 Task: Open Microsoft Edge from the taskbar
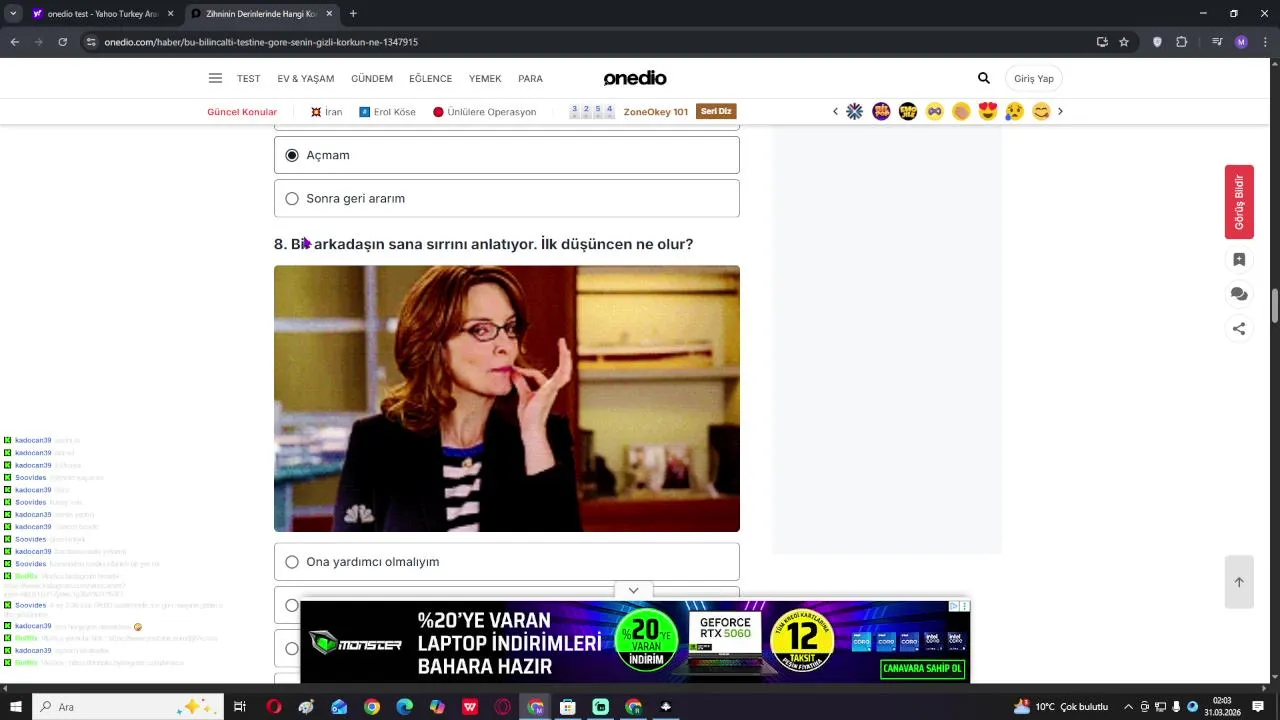click(x=404, y=707)
